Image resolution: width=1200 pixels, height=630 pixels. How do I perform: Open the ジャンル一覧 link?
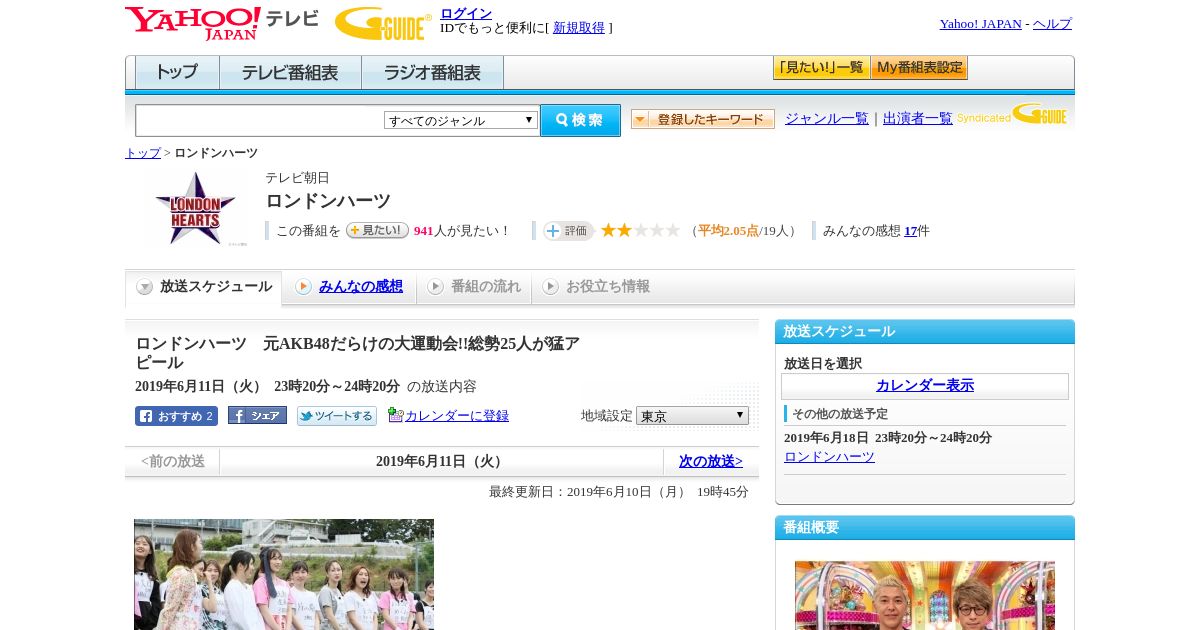827,118
